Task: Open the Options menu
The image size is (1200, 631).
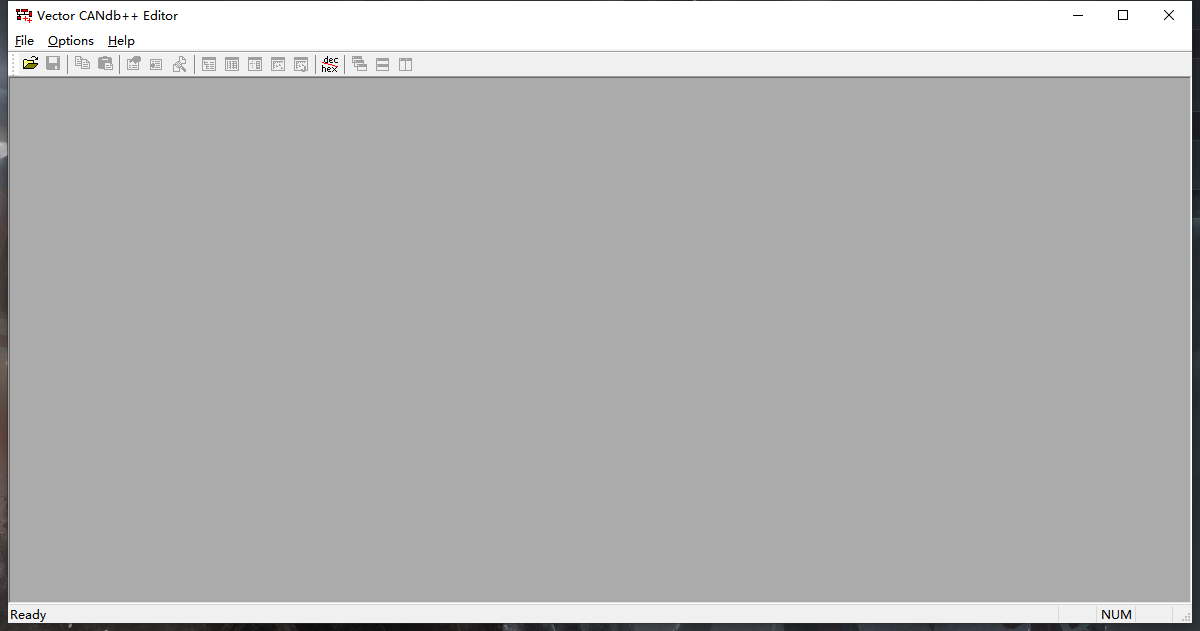Action: pyautogui.click(x=71, y=41)
